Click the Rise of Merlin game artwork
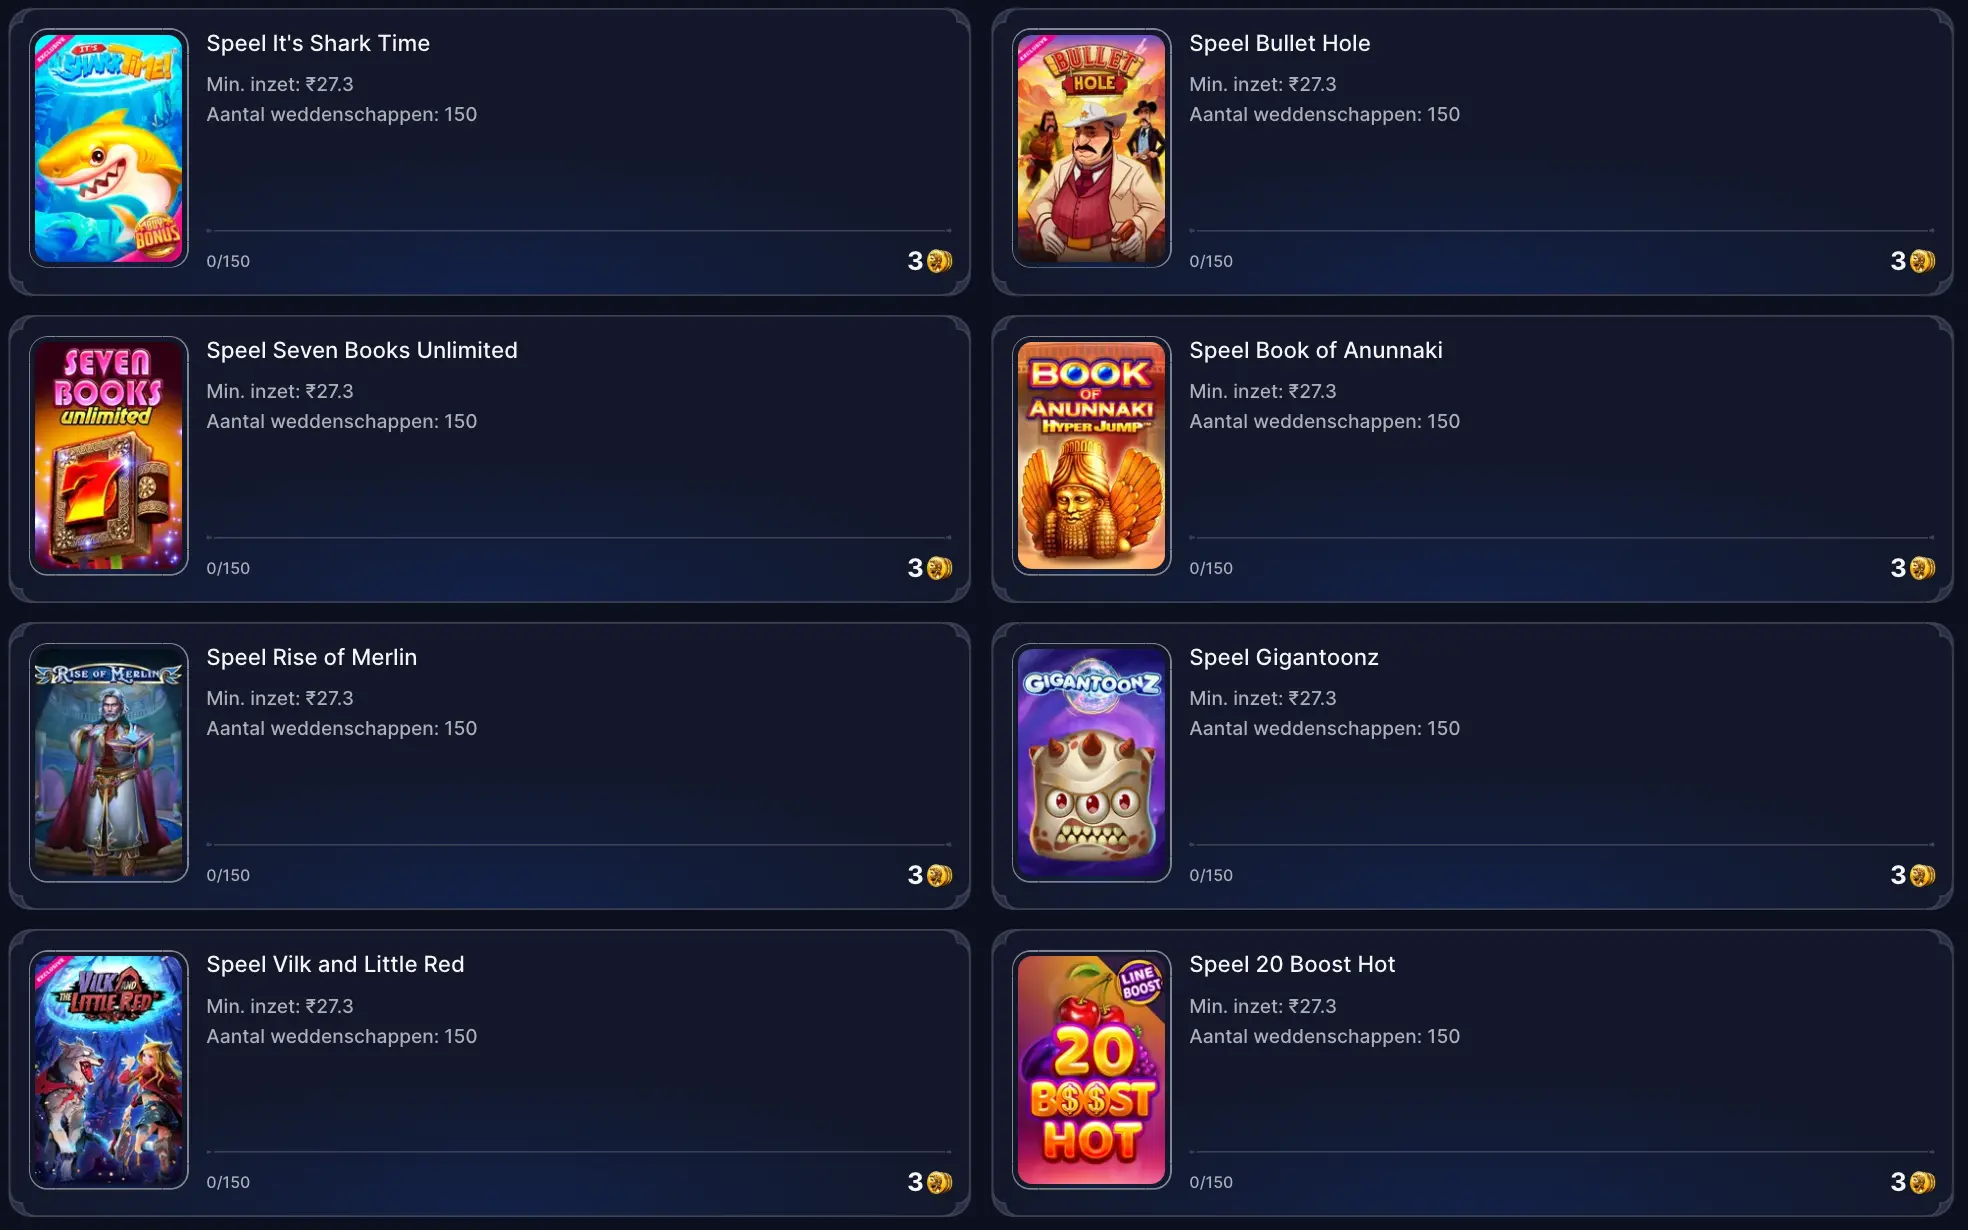This screenshot has width=1968, height=1230. [x=109, y=762]
